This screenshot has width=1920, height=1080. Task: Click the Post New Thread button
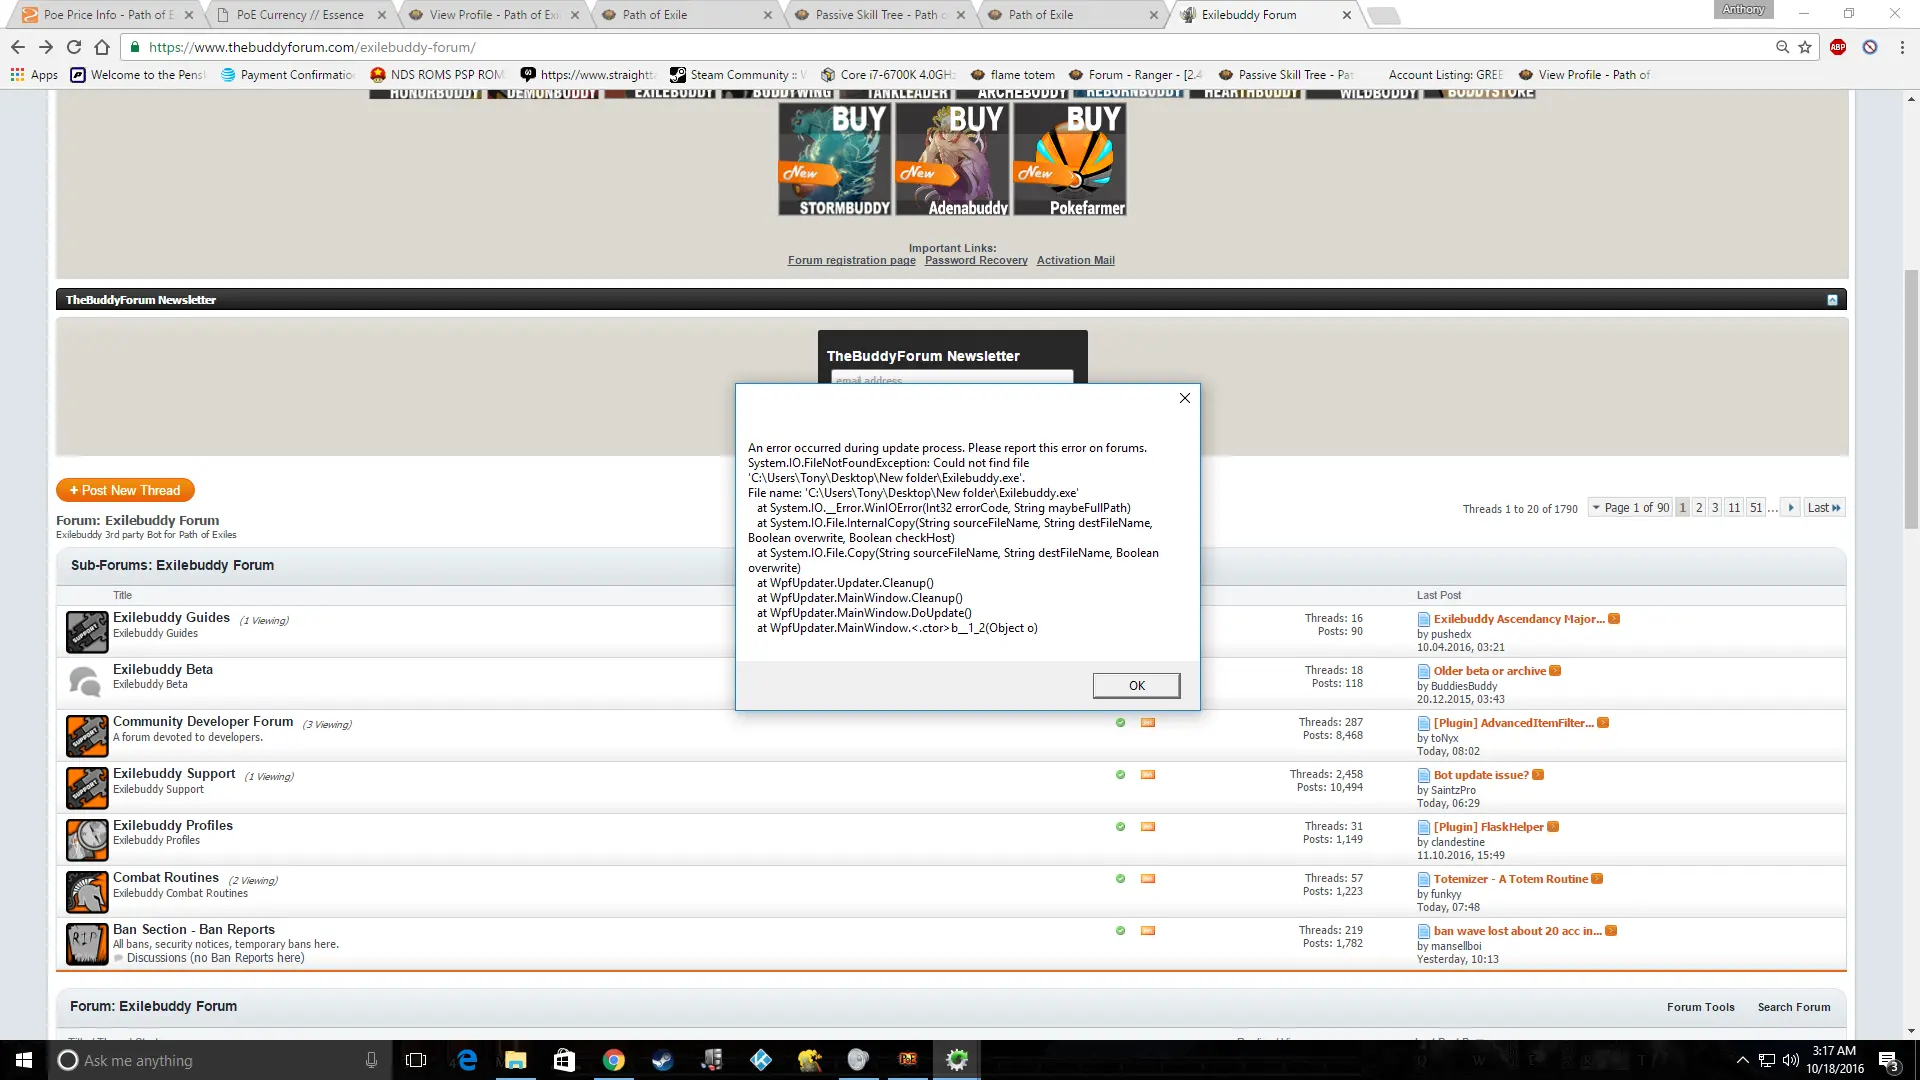tap(125, 490)
